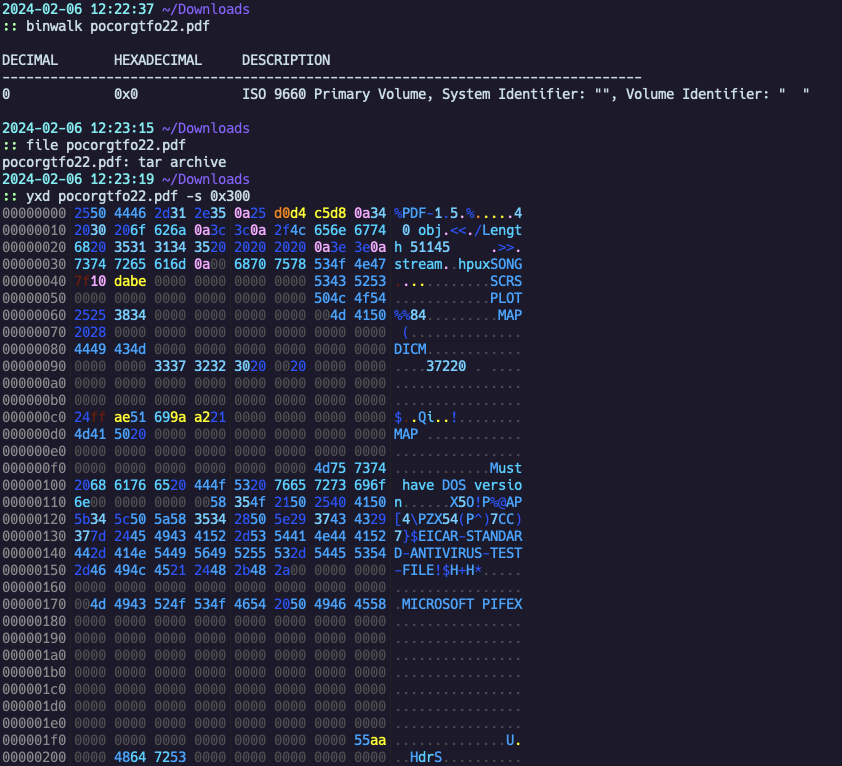Viewport: 842px width, 766px height.
Task: Click the 'binwalk pocorgtfo22.pdf' command line
Action: coord(118,26)
